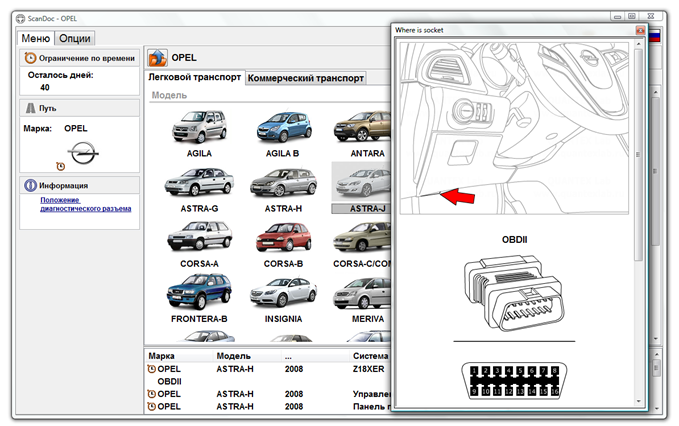679x426 pixels.
Task: Minimize the ScanDoc main window
Action: click(x=618, y=16)
